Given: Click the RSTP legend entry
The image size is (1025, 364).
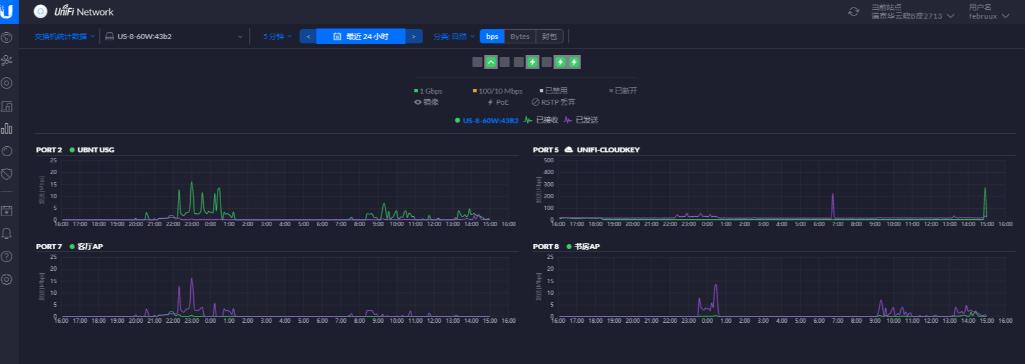Looking at the screenshot, I should 553,102.
